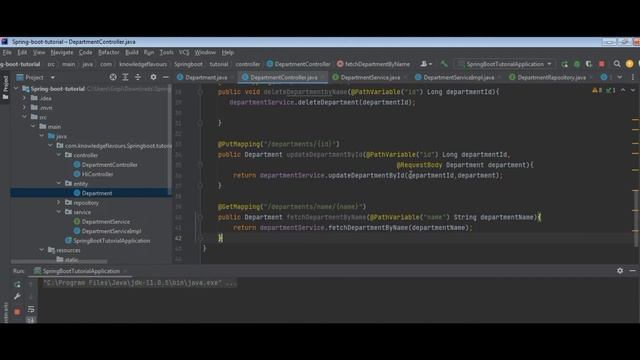This screenshot has height=360, width=640.
Task: Click the collapse all icon in Project panel
Action: 138,77
